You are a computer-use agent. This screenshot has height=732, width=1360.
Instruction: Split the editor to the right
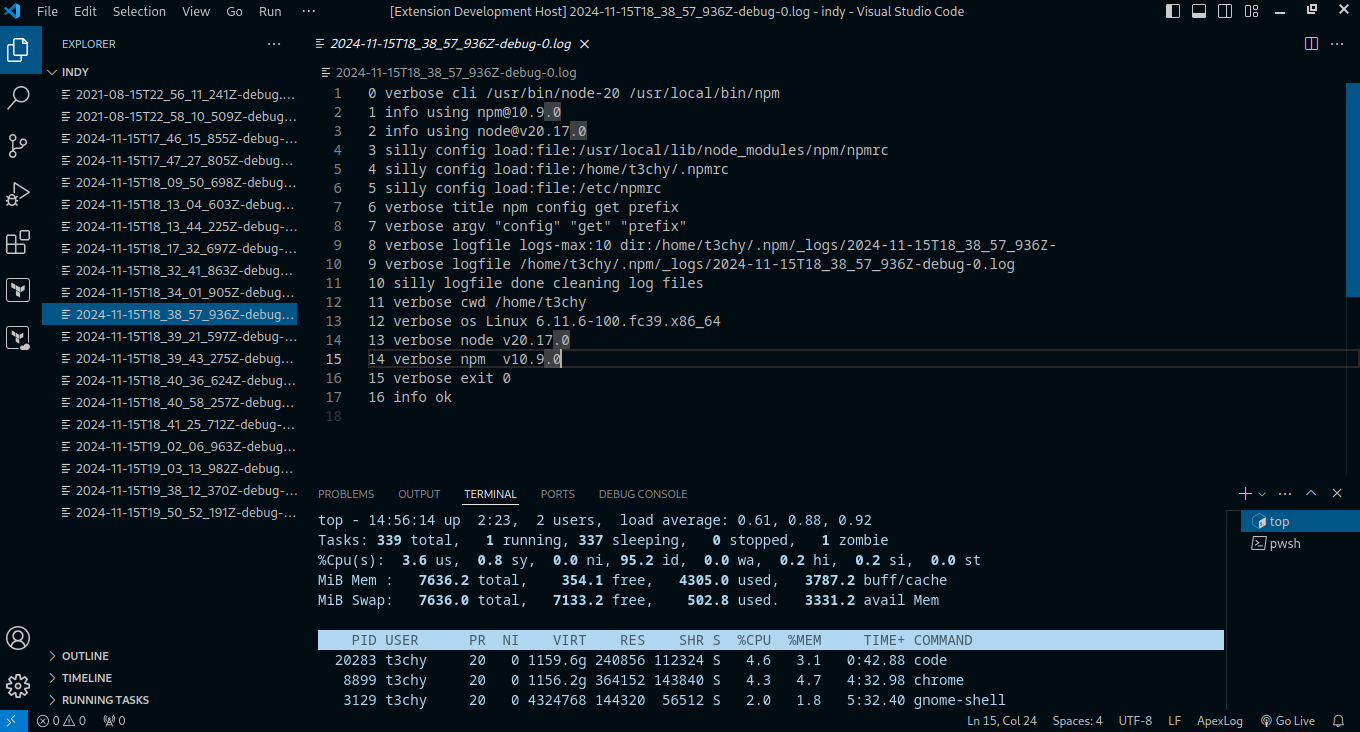click(x=1312, y=44)
